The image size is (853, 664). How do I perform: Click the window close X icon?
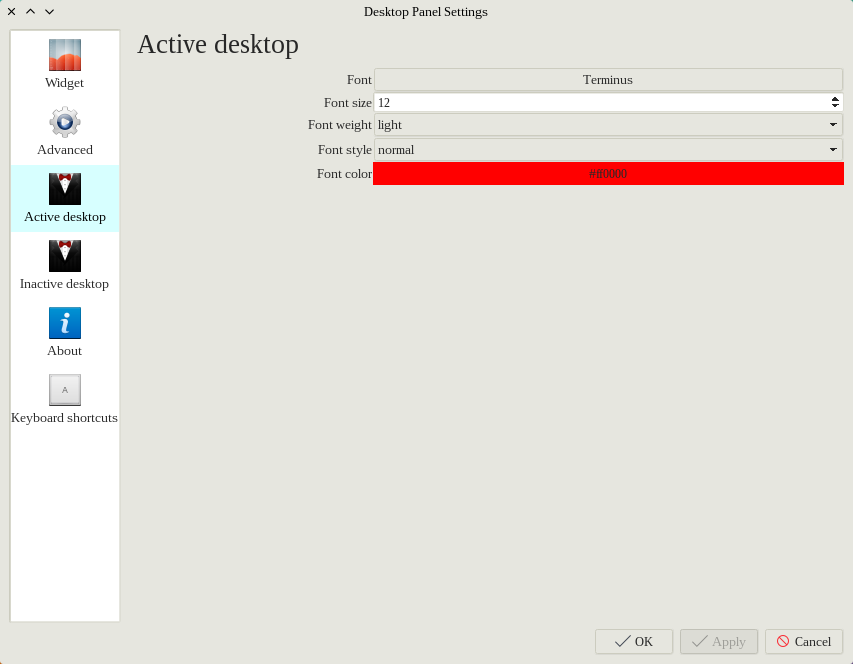coord(11,12)
